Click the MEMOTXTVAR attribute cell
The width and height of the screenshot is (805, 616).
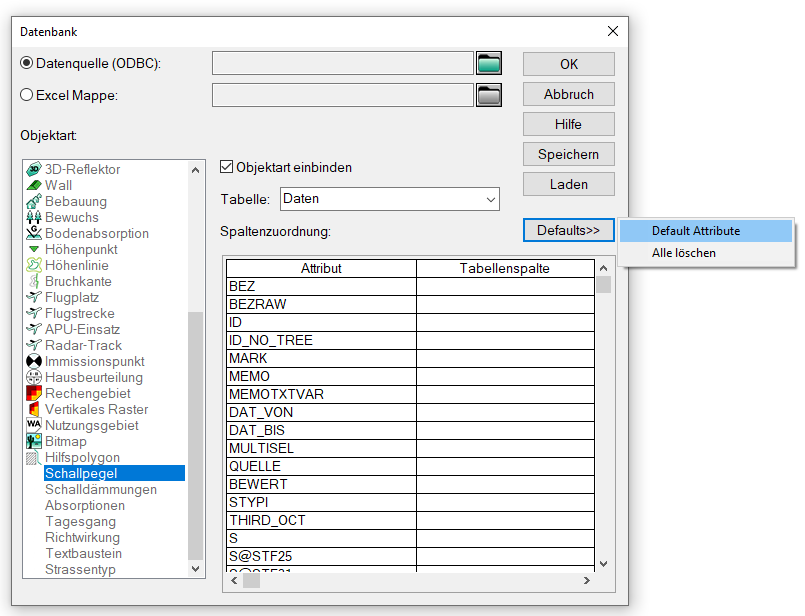321,394
